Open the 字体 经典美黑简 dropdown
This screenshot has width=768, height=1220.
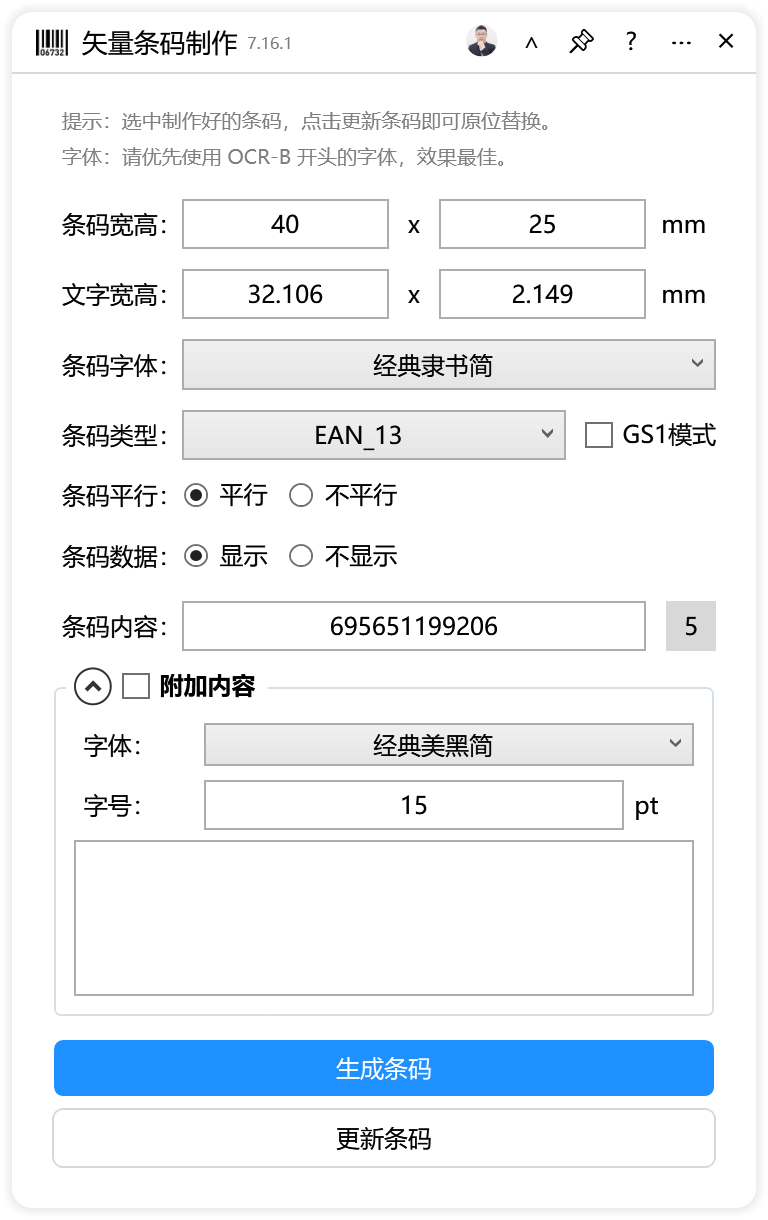449,745
